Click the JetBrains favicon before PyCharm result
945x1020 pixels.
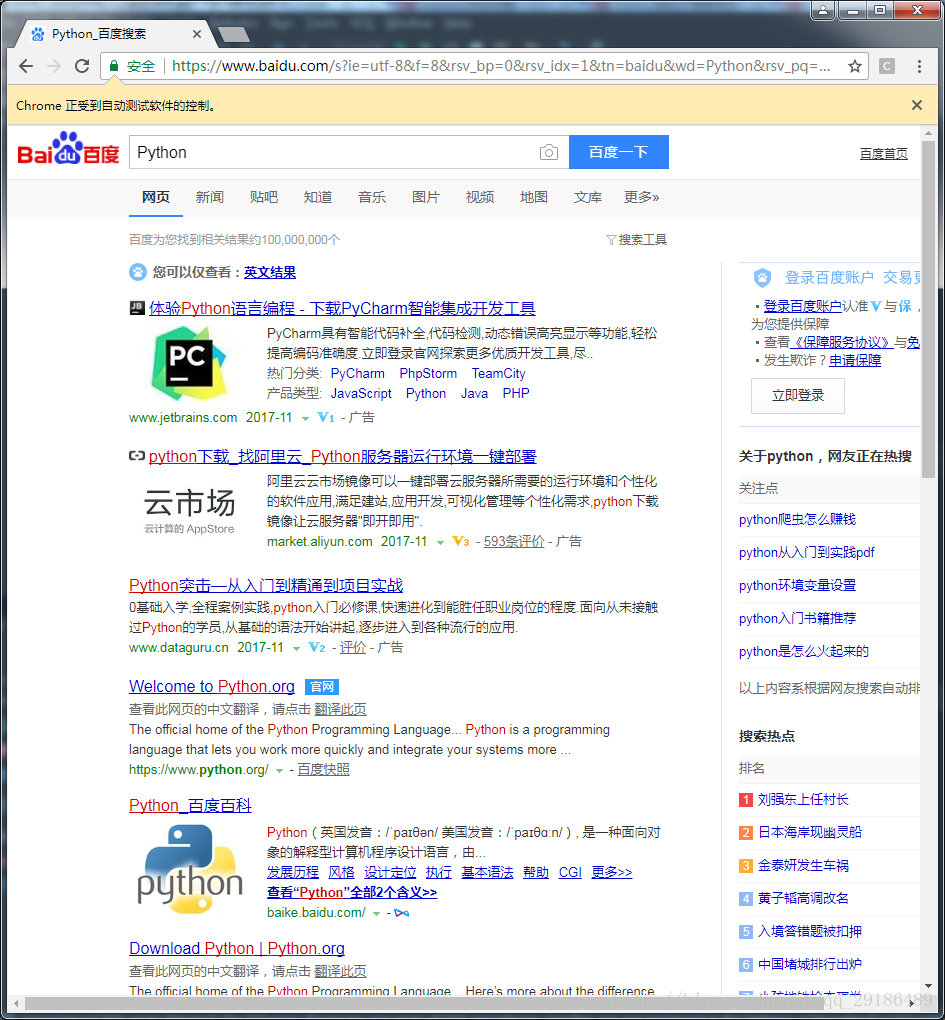click(x=137, y=308)
